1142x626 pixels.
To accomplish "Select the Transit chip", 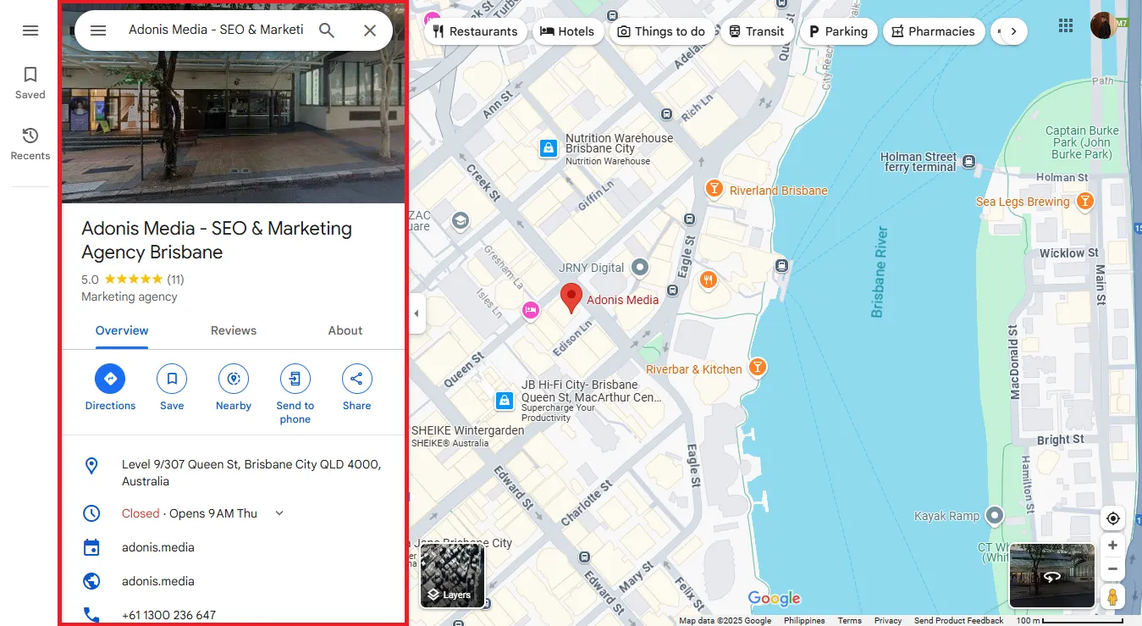I will click(757, 31).
